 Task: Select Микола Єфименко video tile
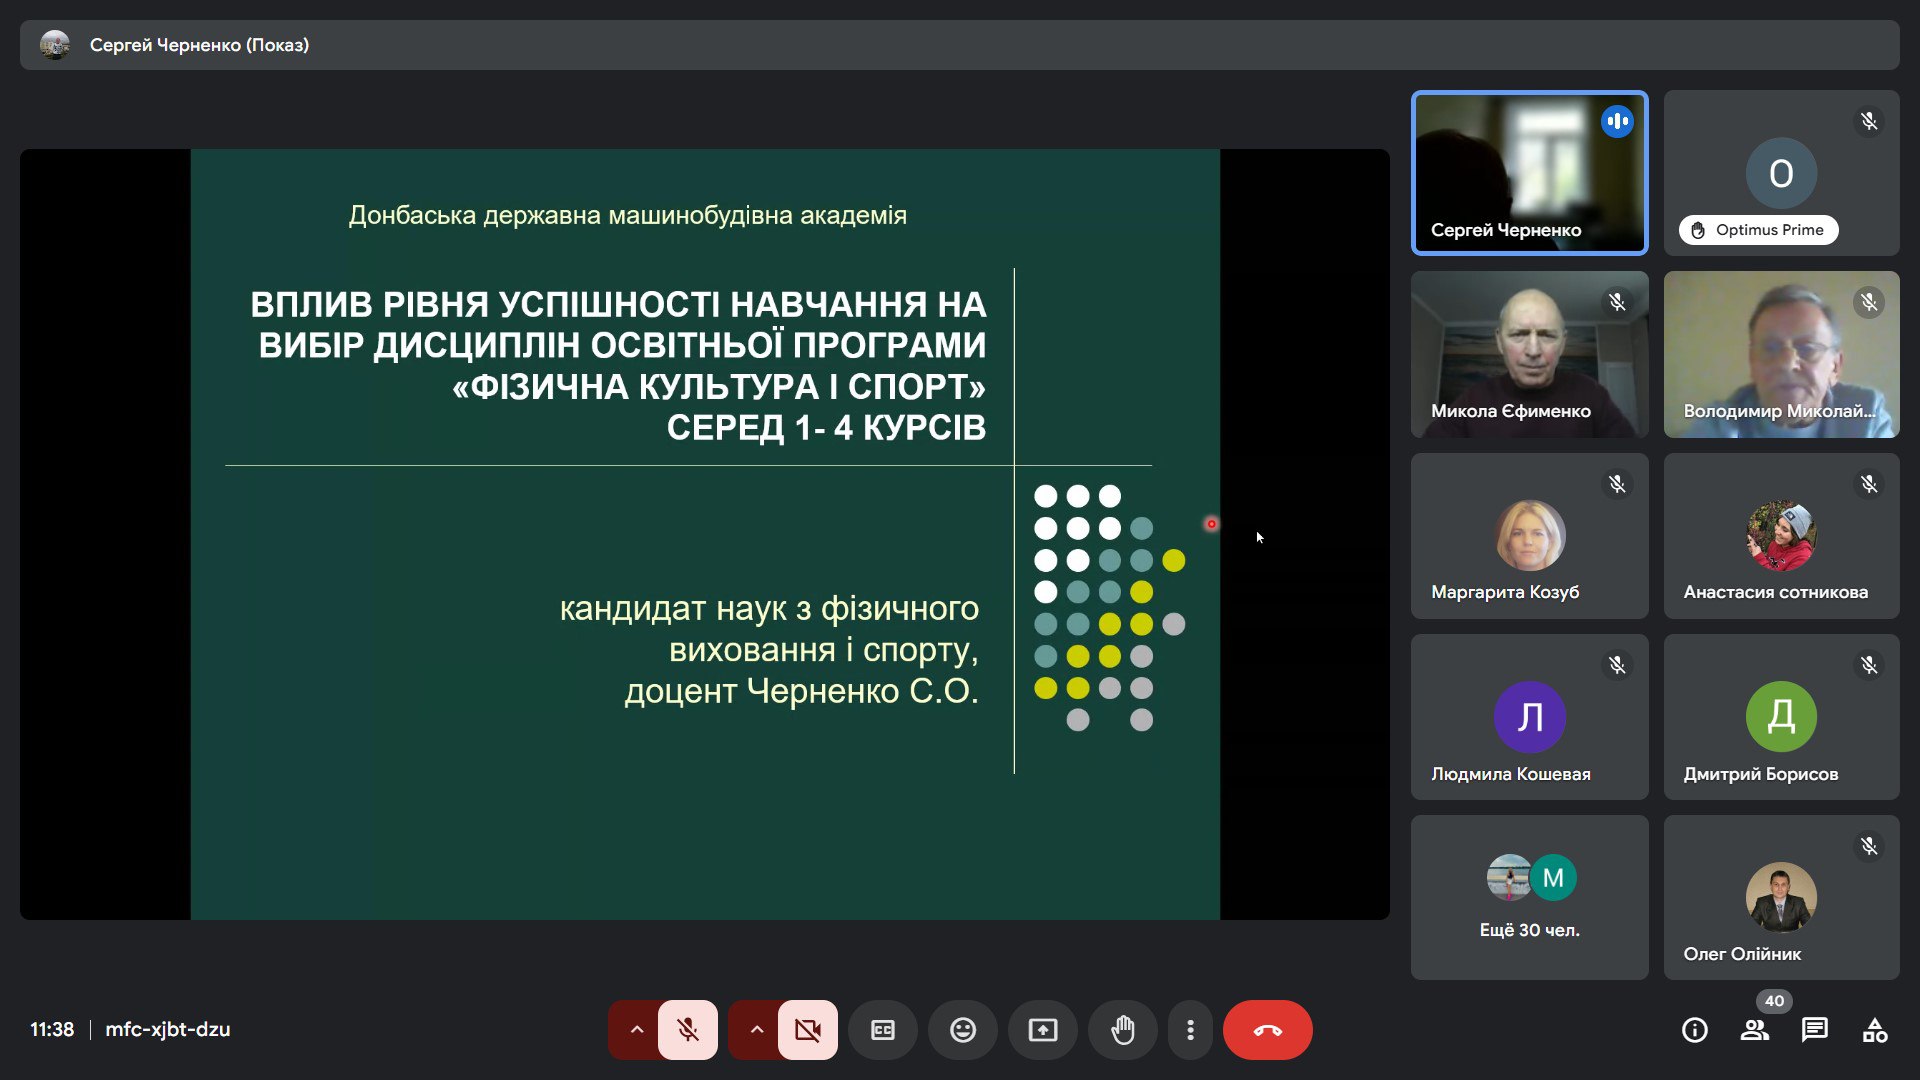pos(1529,354)
